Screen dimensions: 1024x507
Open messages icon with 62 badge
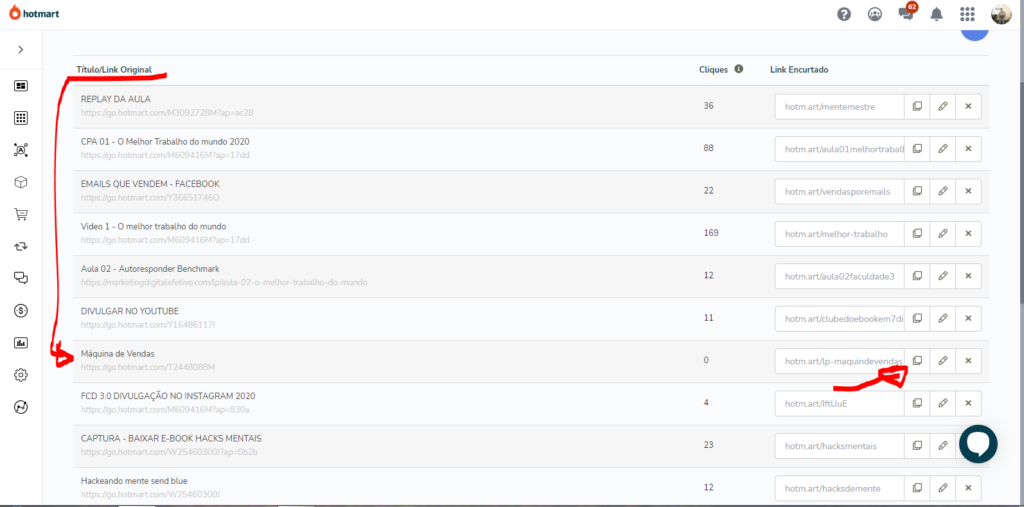coord(906,14)
